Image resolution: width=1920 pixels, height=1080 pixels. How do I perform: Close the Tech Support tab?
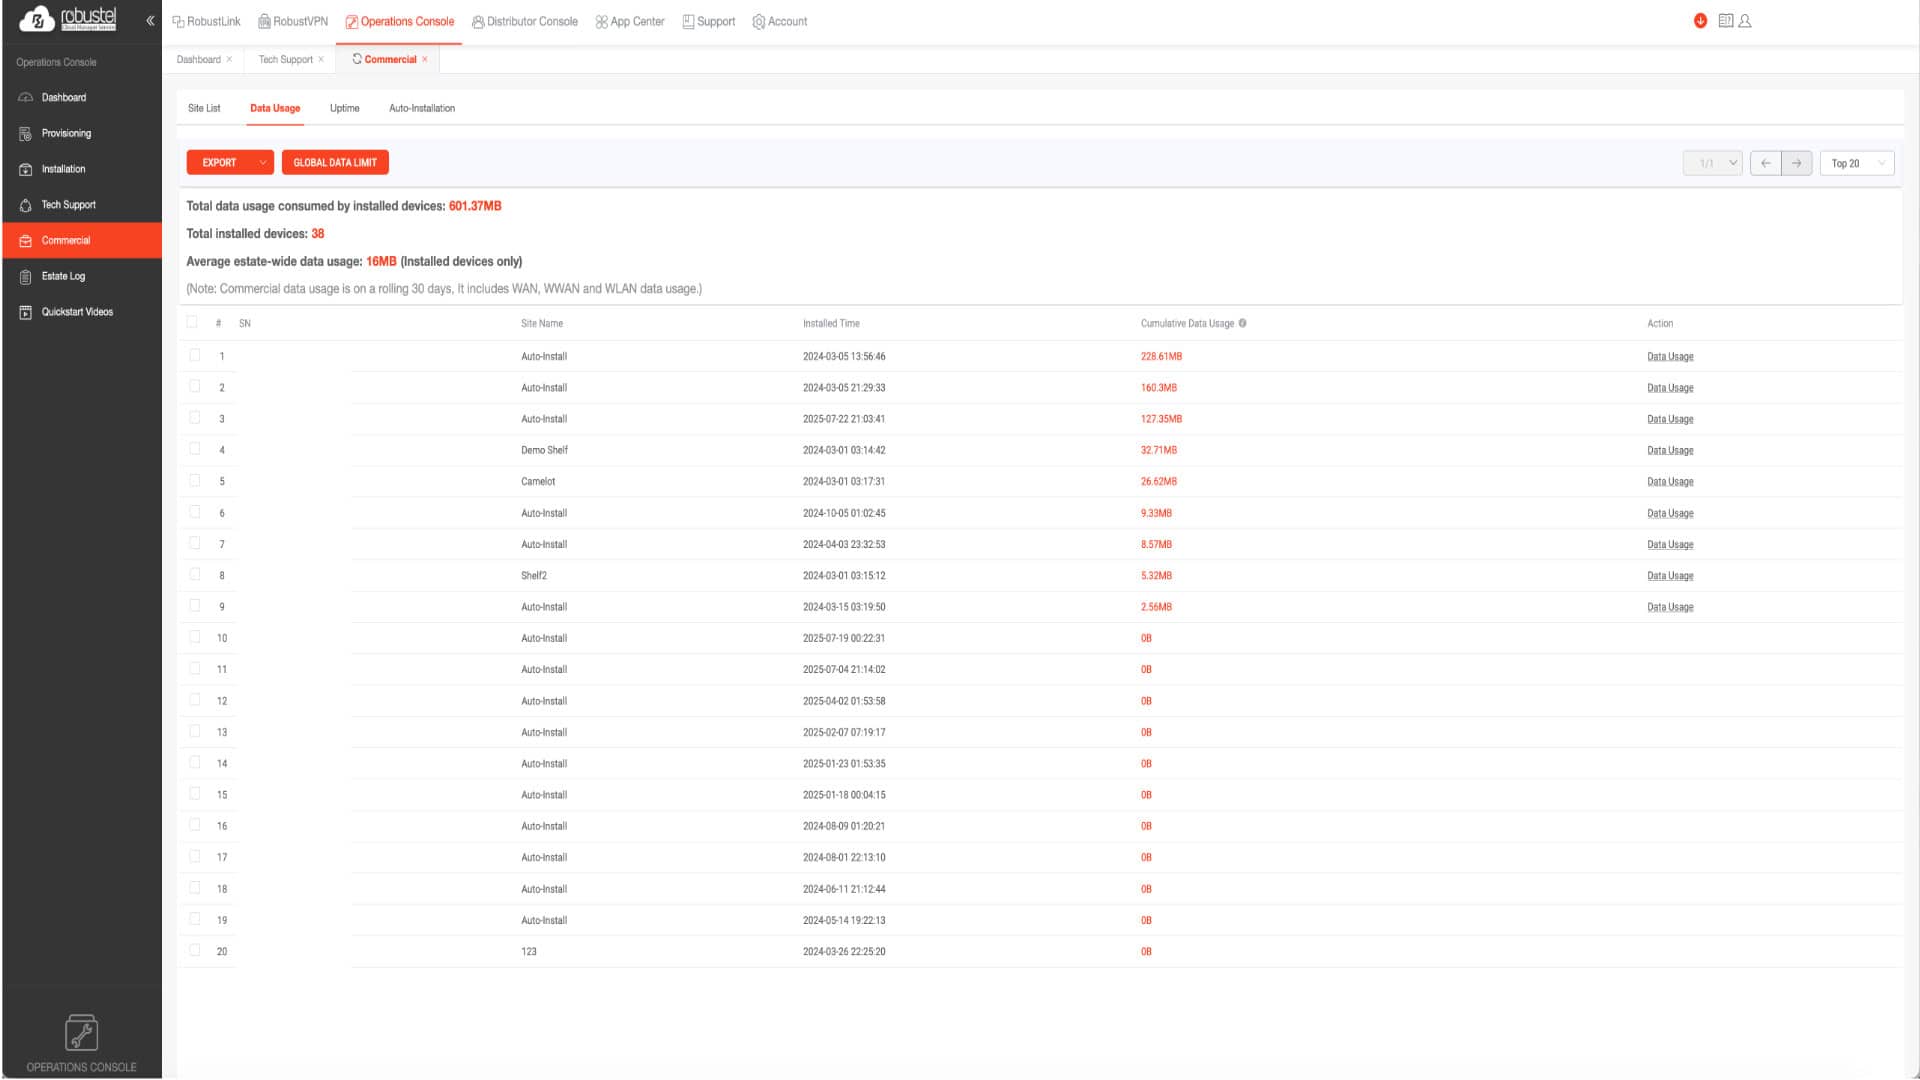tap(321, 59)
